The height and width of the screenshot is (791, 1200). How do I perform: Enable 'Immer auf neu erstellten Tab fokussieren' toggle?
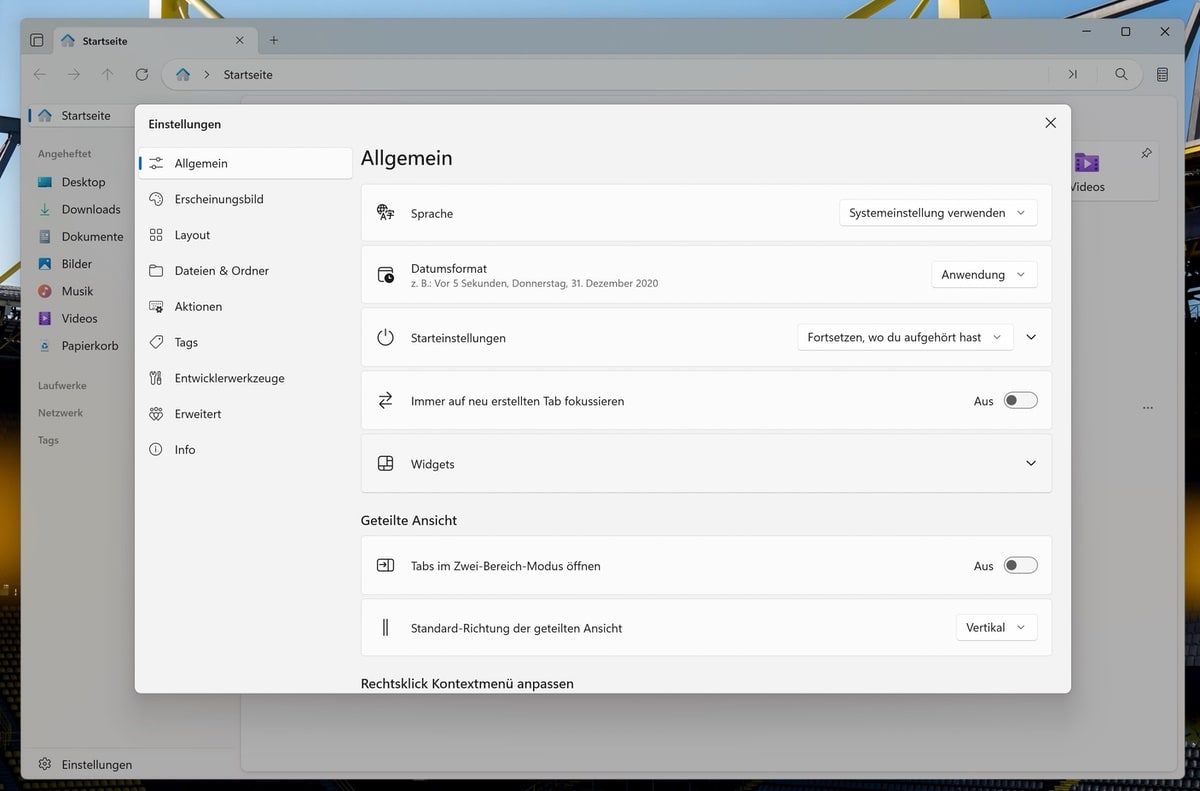click(x=1020, y=401)
